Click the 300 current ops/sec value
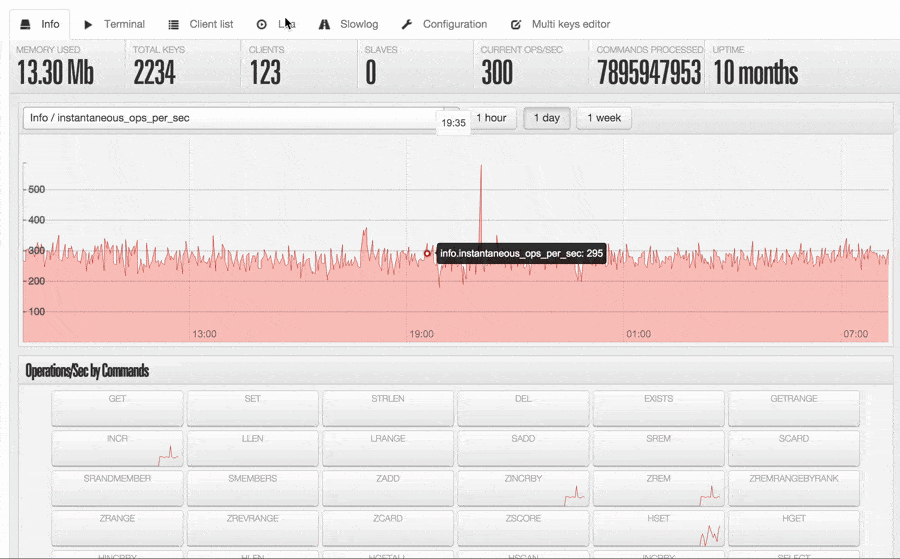 point(497,73)
